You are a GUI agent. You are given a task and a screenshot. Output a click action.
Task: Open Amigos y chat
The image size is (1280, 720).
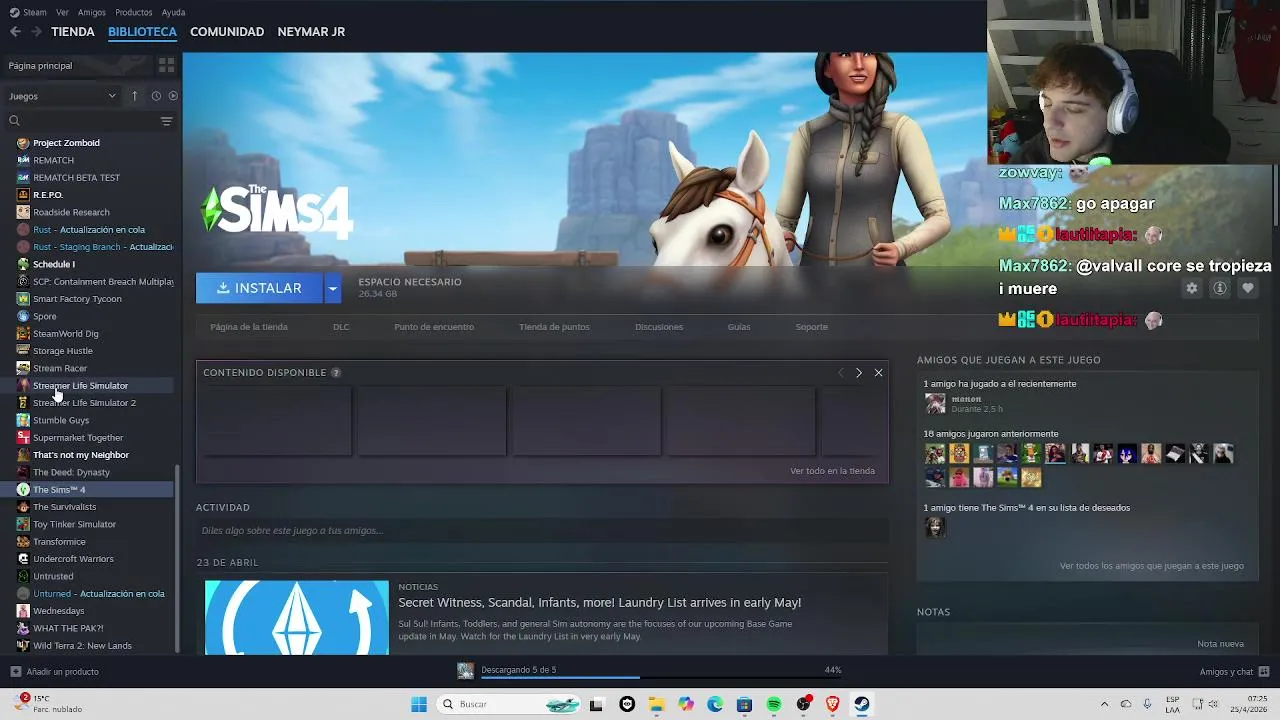click(1234, 672)
